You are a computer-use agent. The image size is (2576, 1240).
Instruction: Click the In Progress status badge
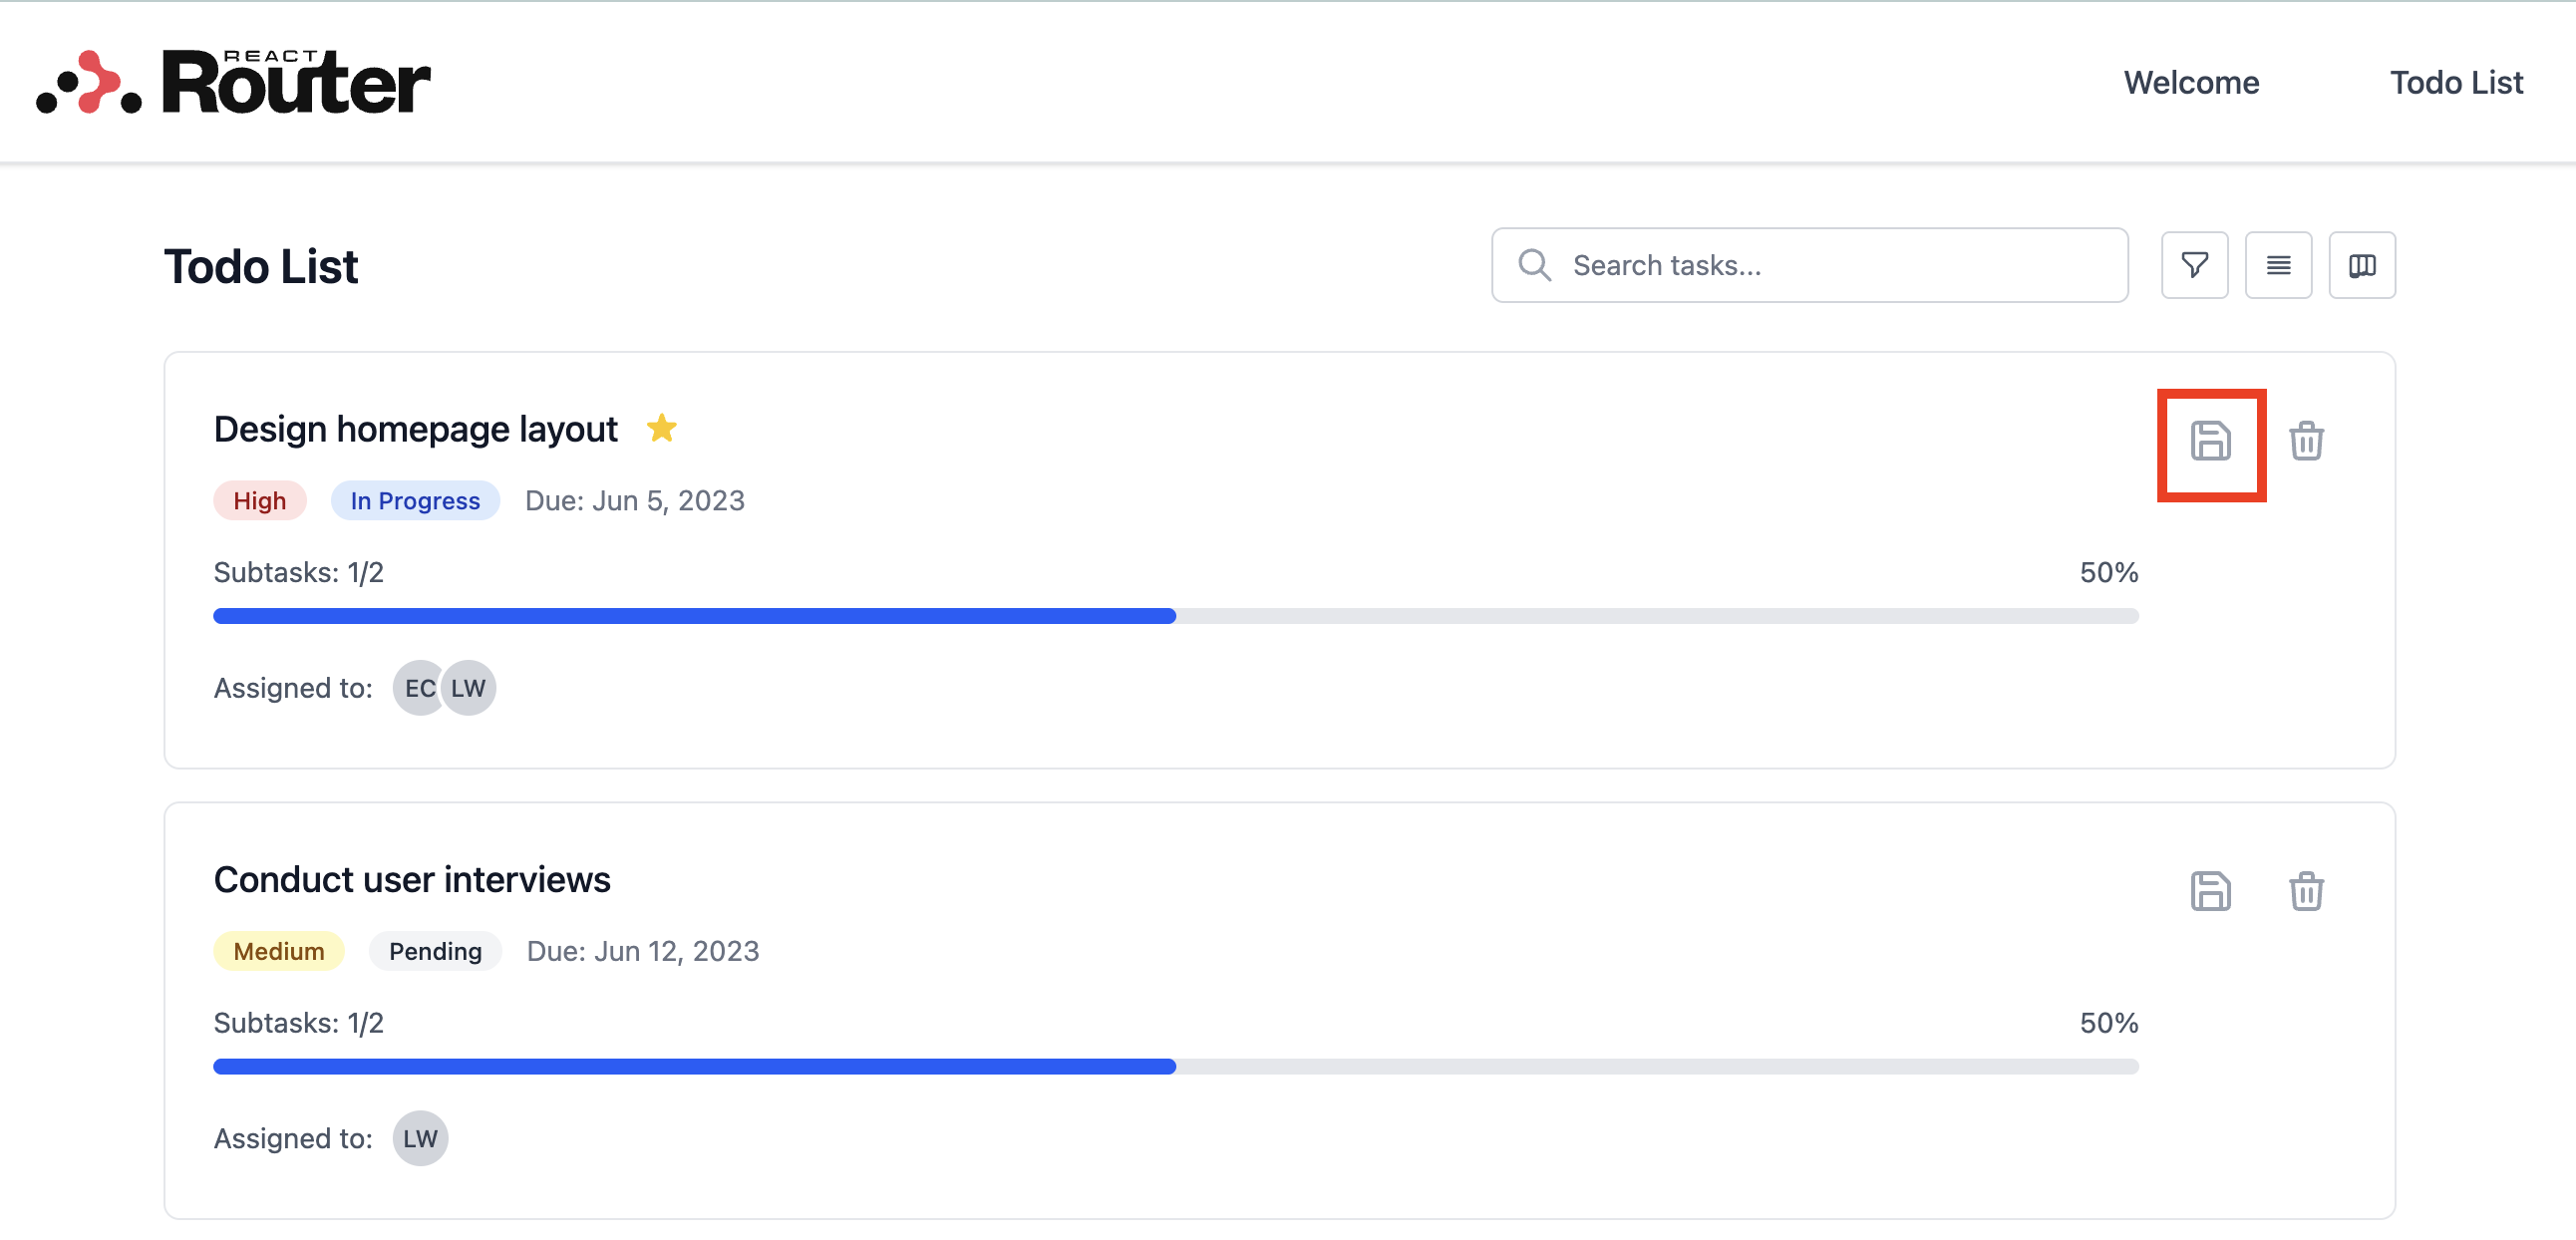[x=415, y=501]
